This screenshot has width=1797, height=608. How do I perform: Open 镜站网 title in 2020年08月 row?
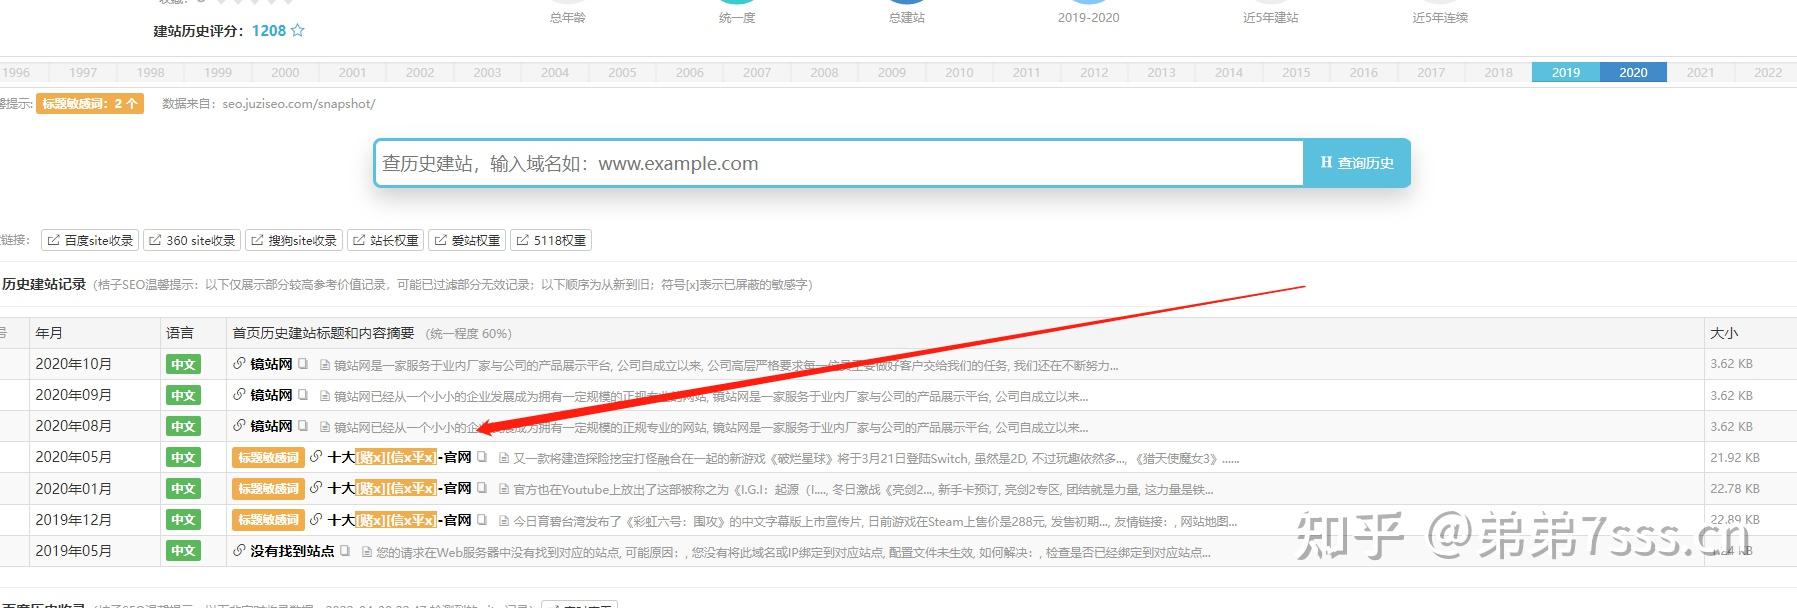271,426
